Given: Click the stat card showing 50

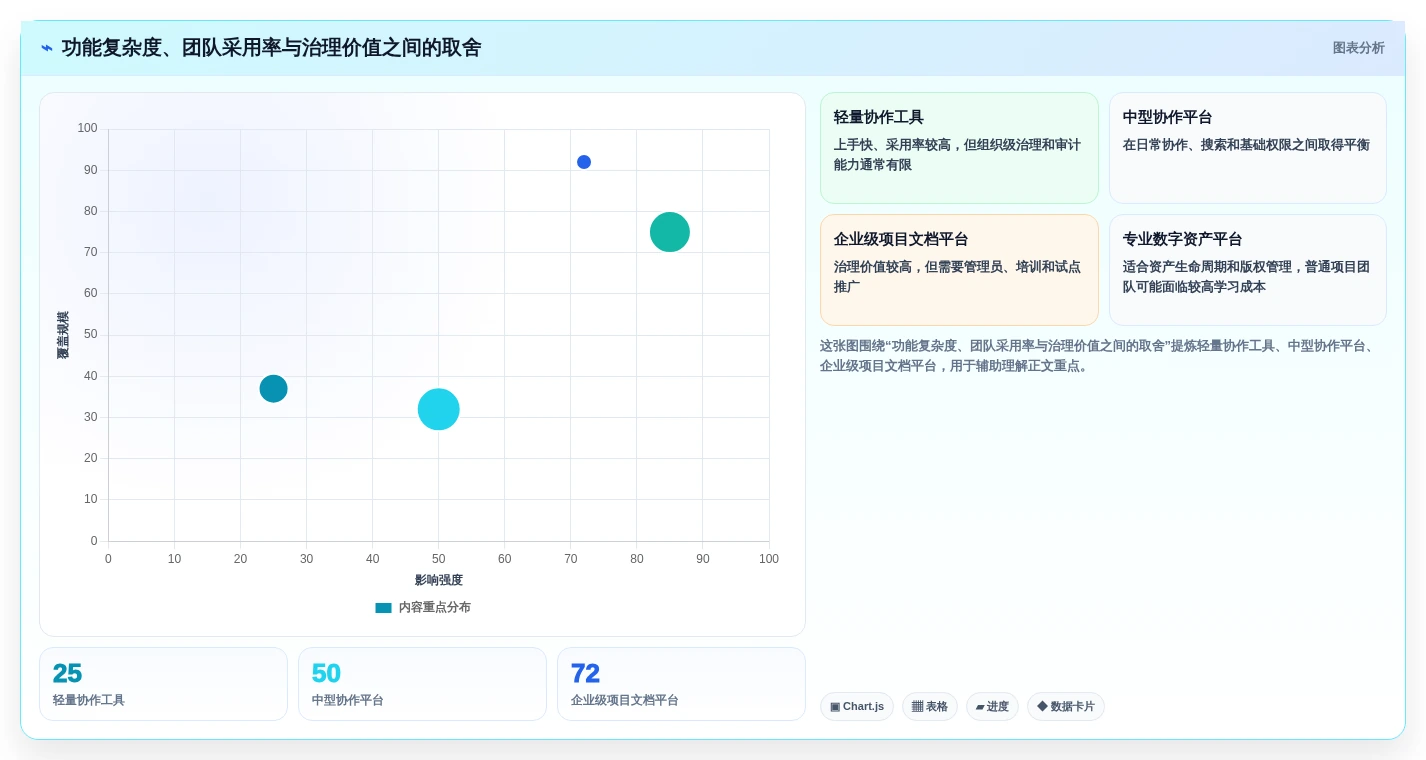Looking at the screenshot, I should pyautogui.click(x=422, y=684).
